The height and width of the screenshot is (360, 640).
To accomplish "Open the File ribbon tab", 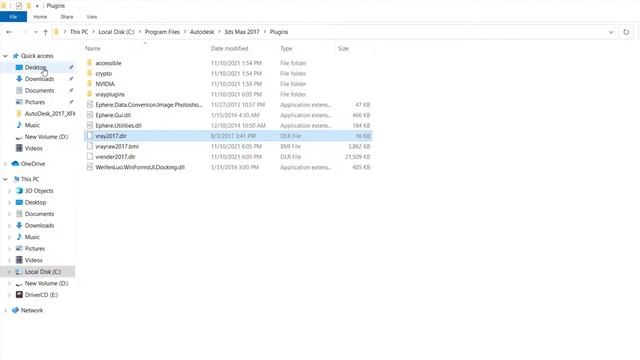I will click(x=13, y=17).
